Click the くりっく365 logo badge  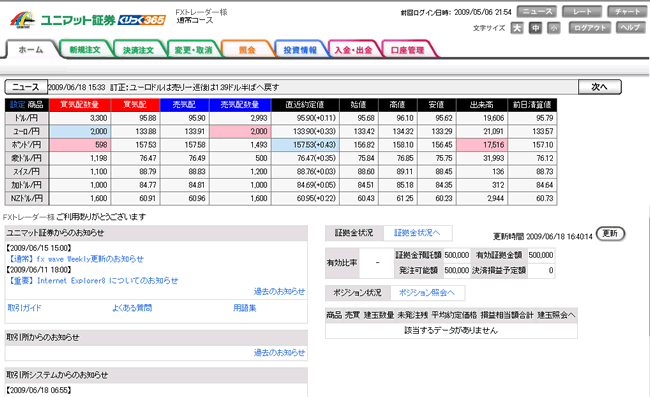(x=142, y=20)
